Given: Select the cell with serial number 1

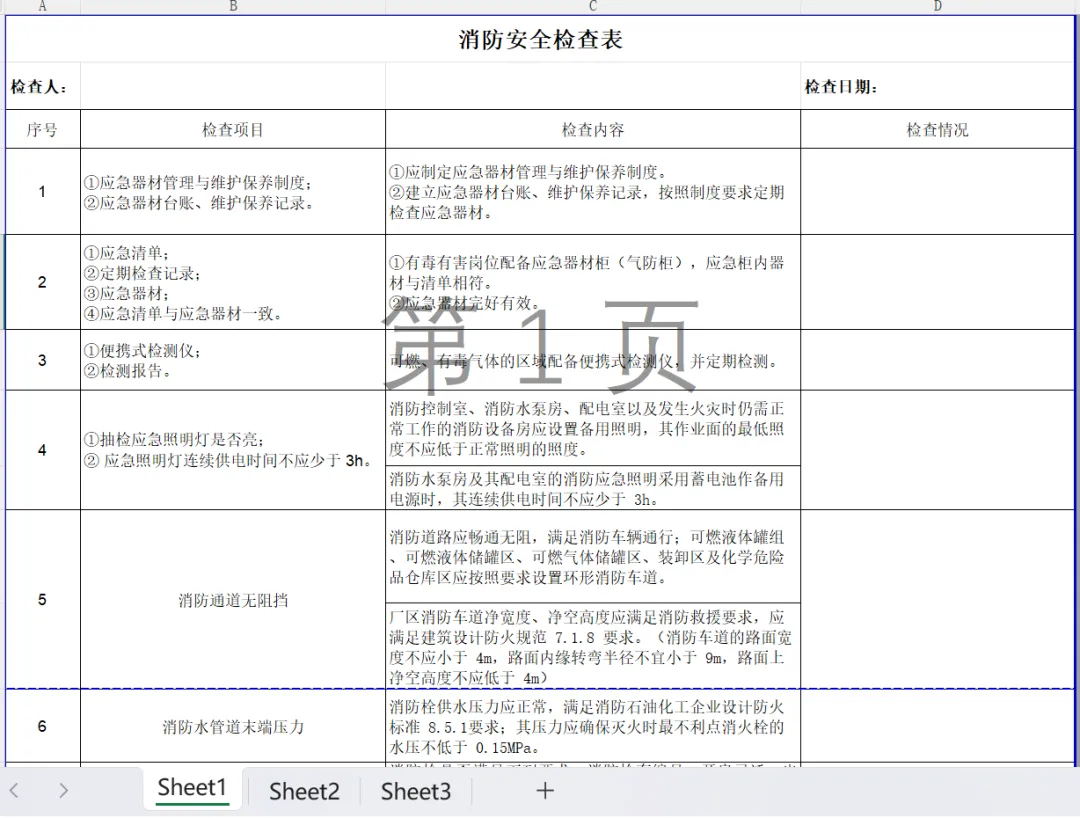Looking at the screenshot, I should tap(43, 191).
